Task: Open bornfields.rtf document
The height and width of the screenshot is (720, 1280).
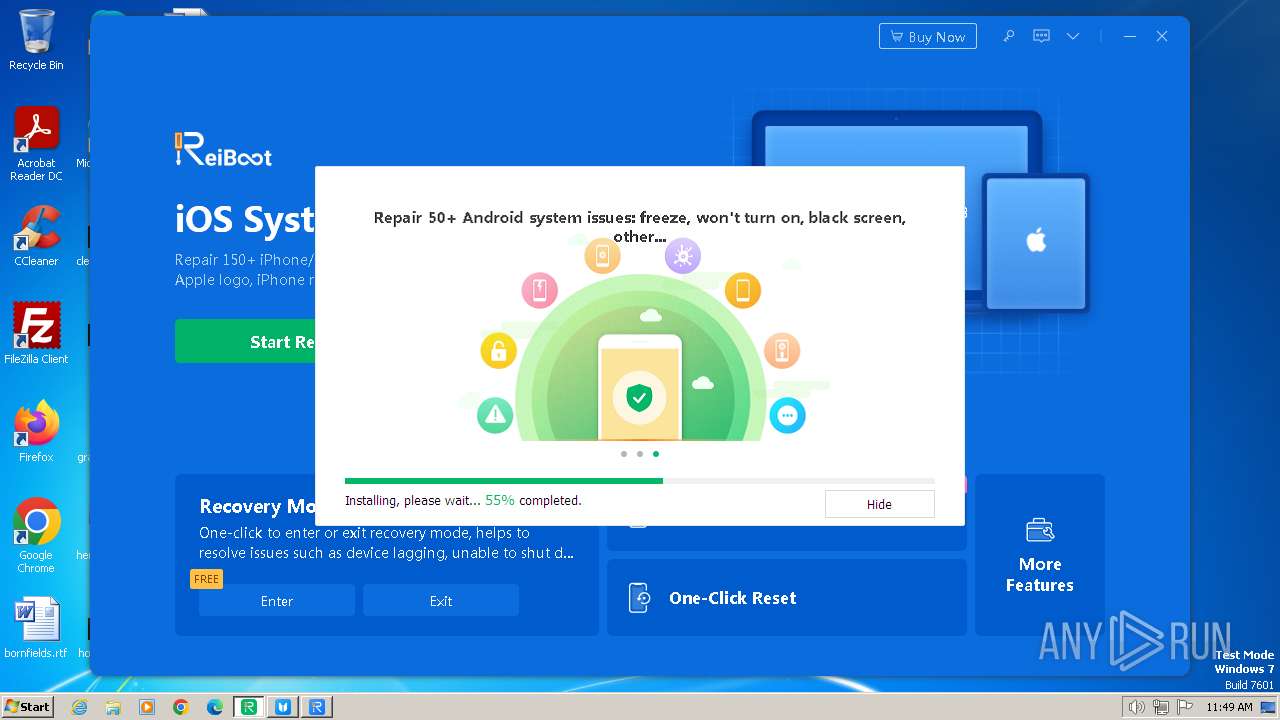Action: [x=36, y=628]
